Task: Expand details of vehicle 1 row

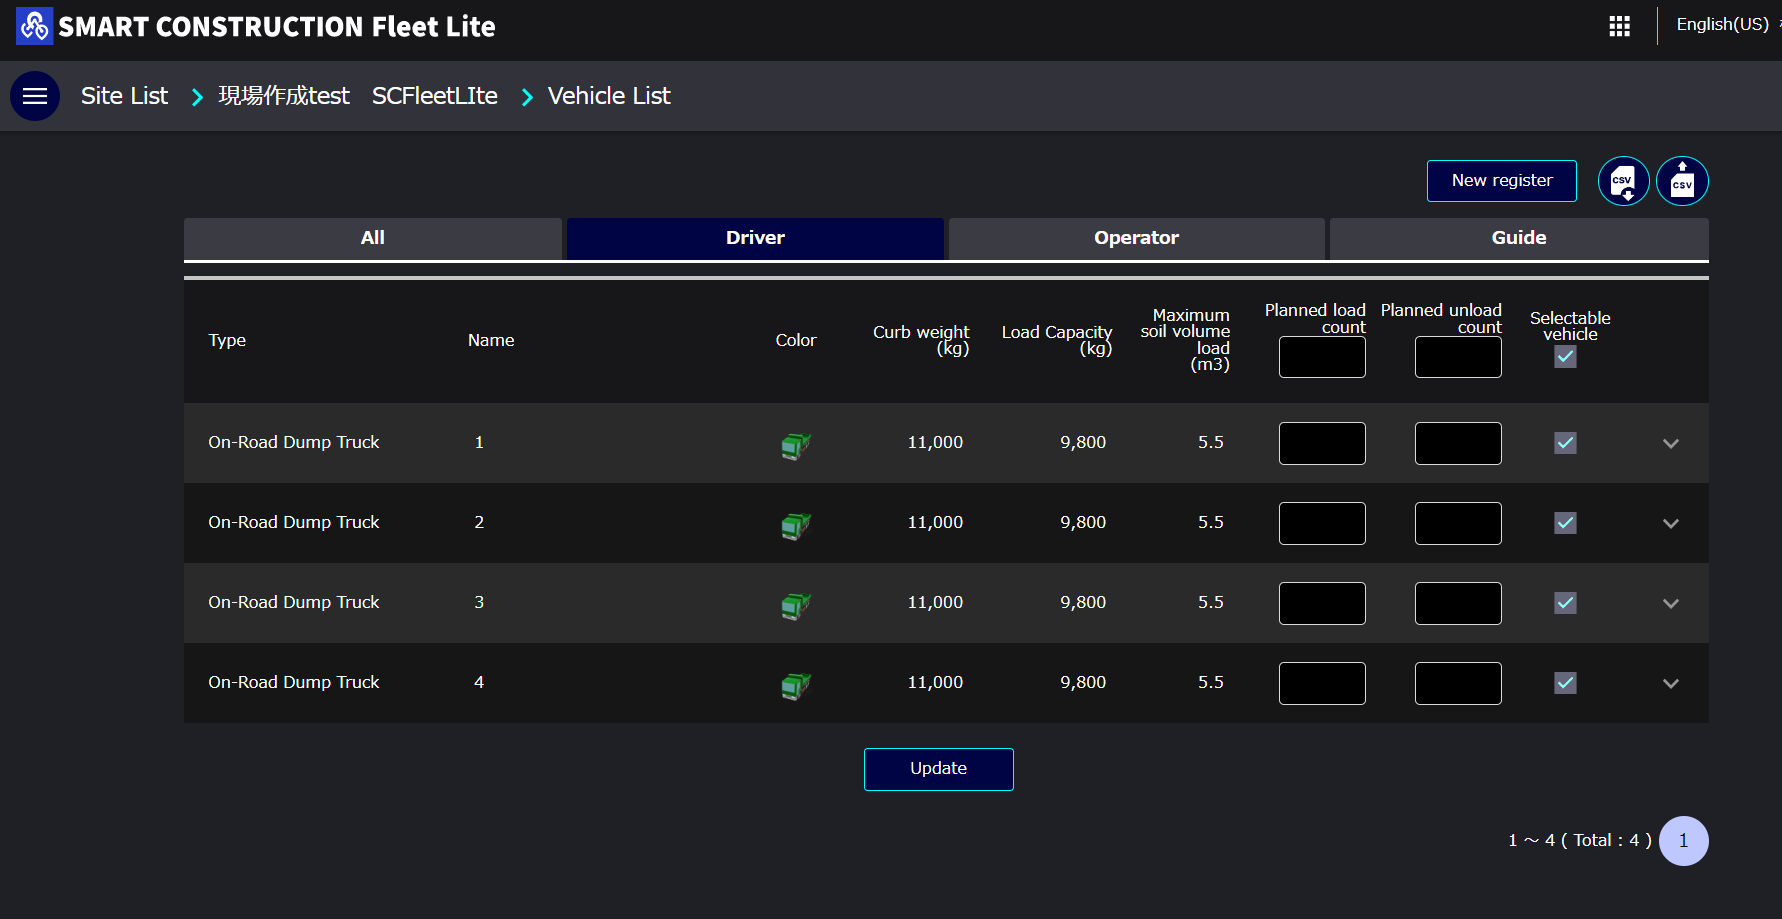Action: coord(1671,443)
